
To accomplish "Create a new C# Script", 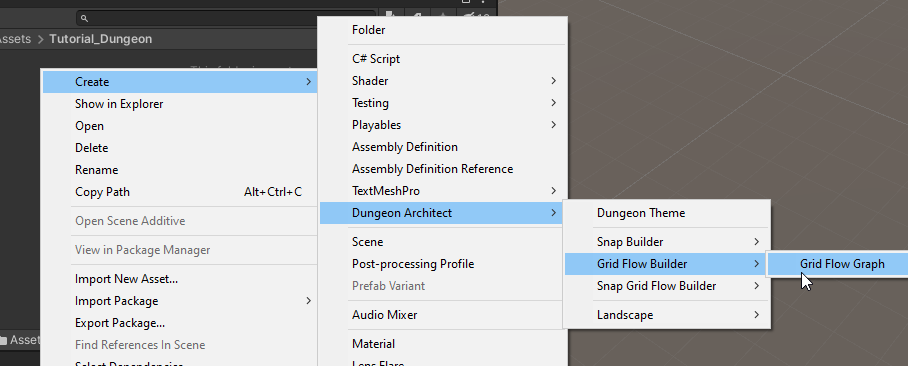I will pos(442,58).
